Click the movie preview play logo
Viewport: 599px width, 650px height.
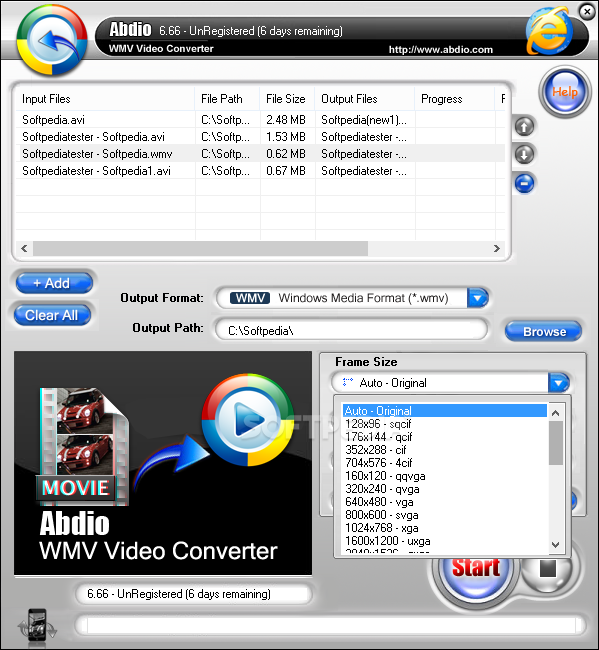coord(247,420)
